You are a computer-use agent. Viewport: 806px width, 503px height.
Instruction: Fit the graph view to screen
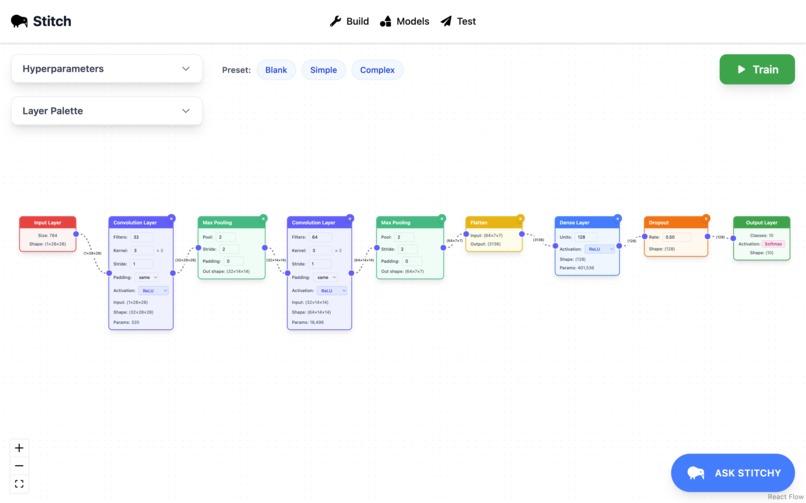[19, 484]
